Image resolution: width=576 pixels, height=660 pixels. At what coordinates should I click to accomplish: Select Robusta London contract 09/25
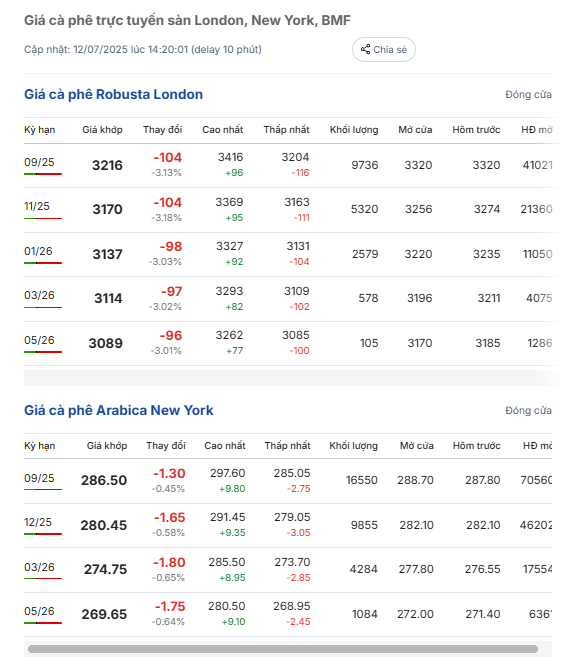39,162
